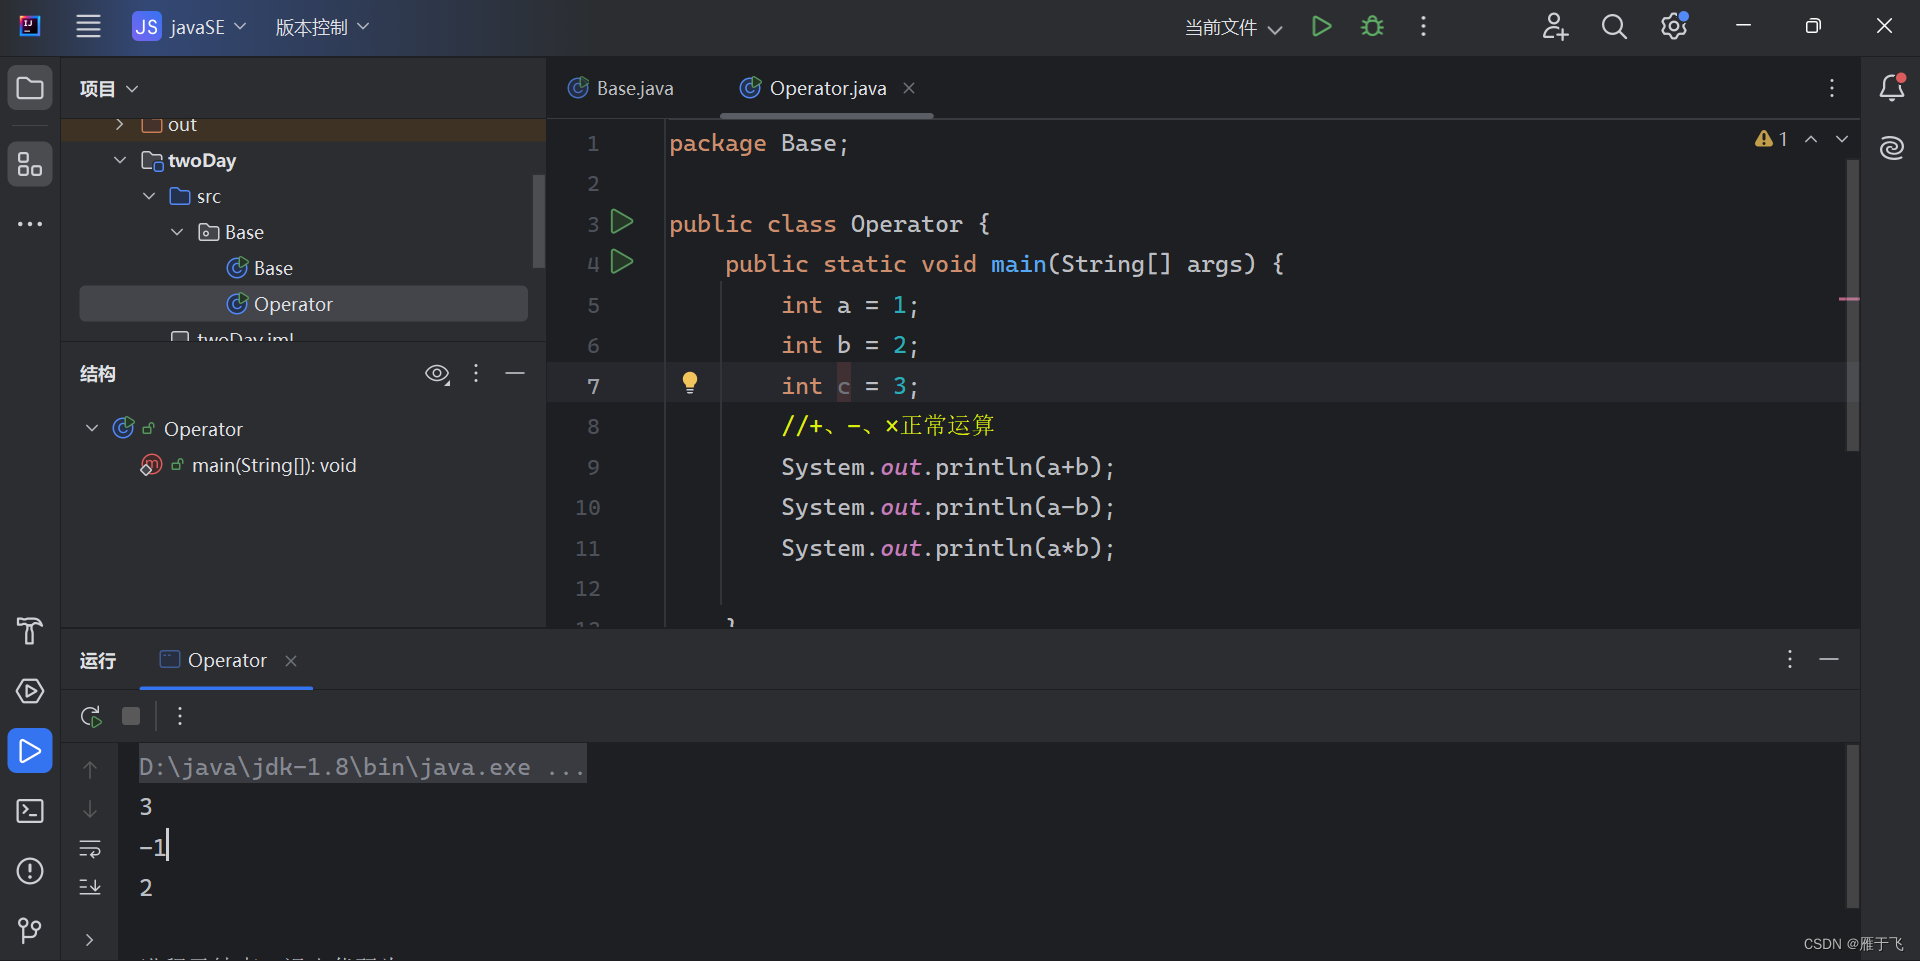Toggle the Structure tool window icon
This screenshot has width=1920, height=961.
pos(30,164)
